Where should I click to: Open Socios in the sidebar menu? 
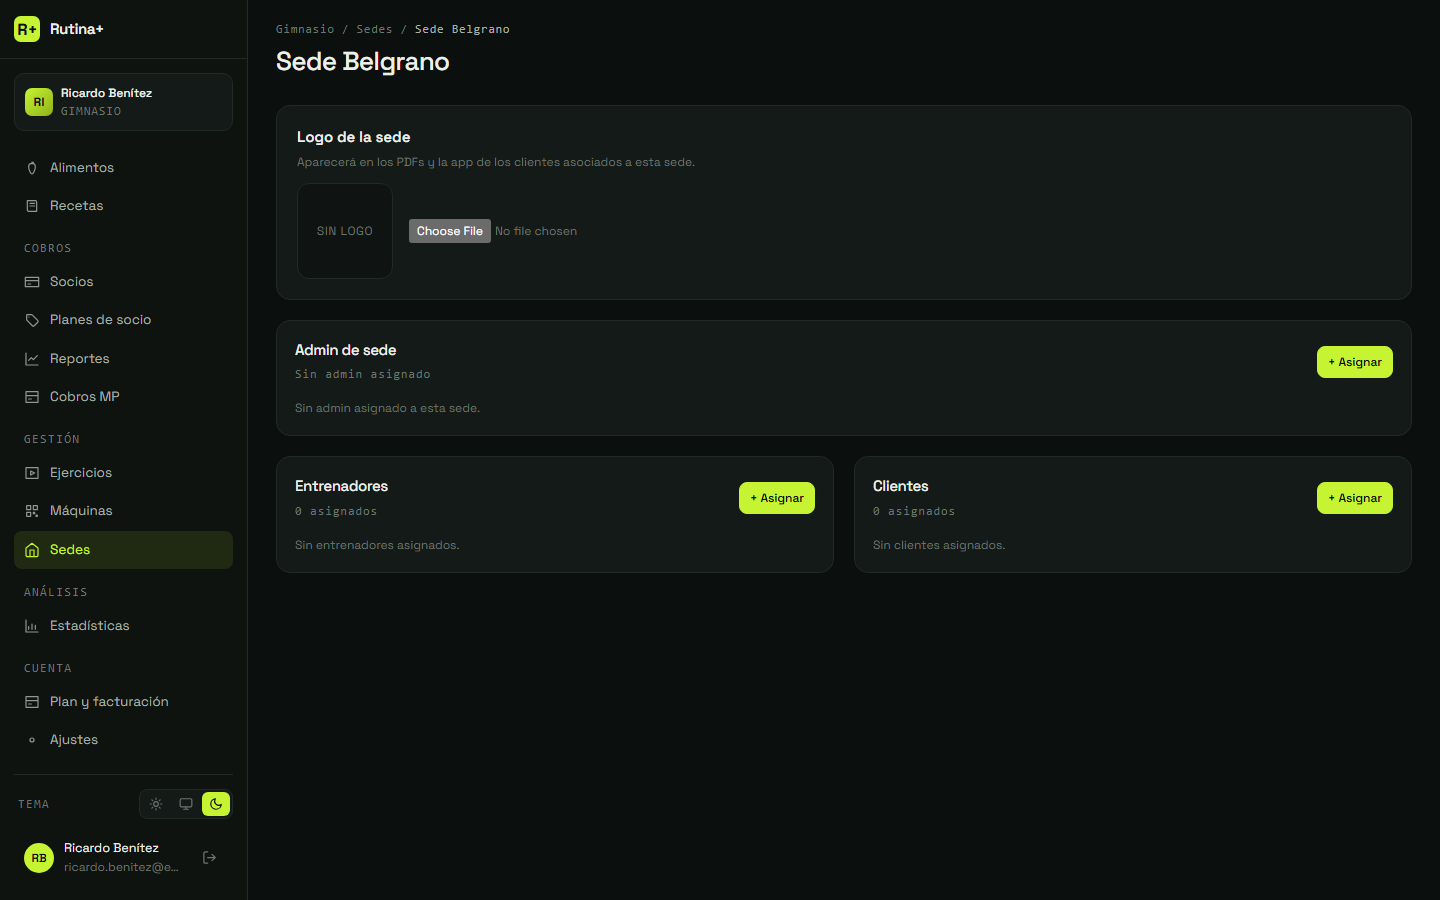(123, 282)
